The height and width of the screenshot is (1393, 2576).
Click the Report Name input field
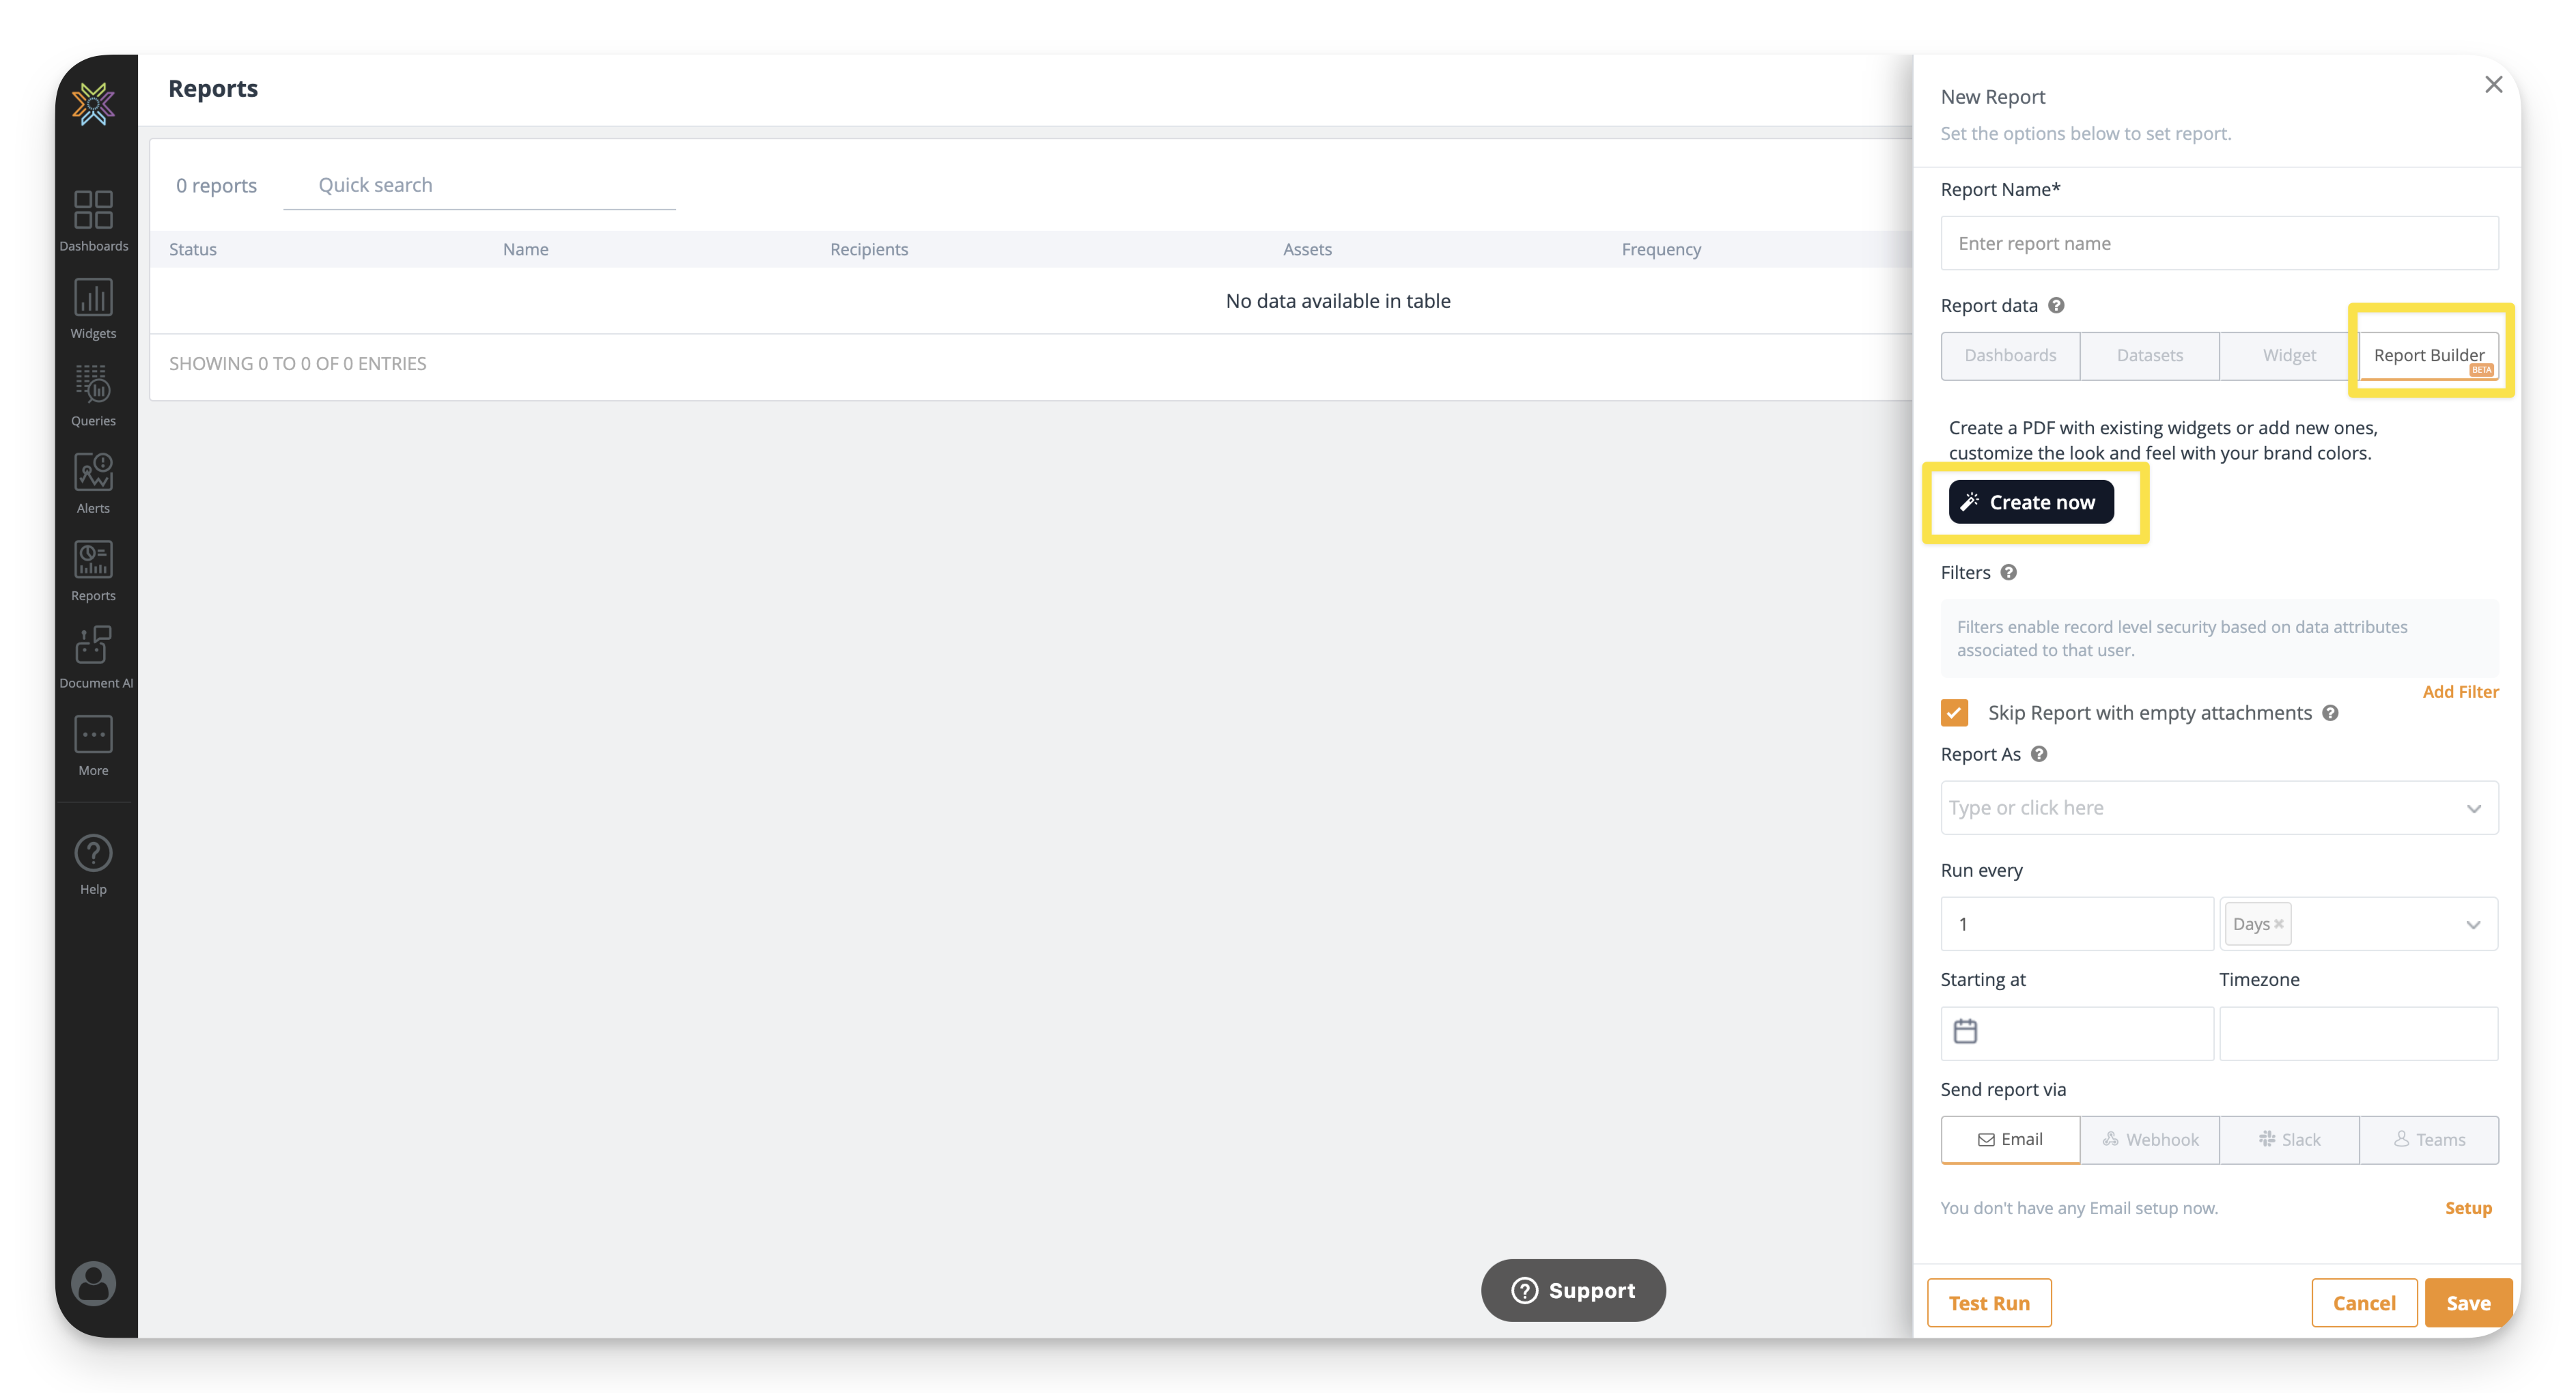tap(2218, 243)
